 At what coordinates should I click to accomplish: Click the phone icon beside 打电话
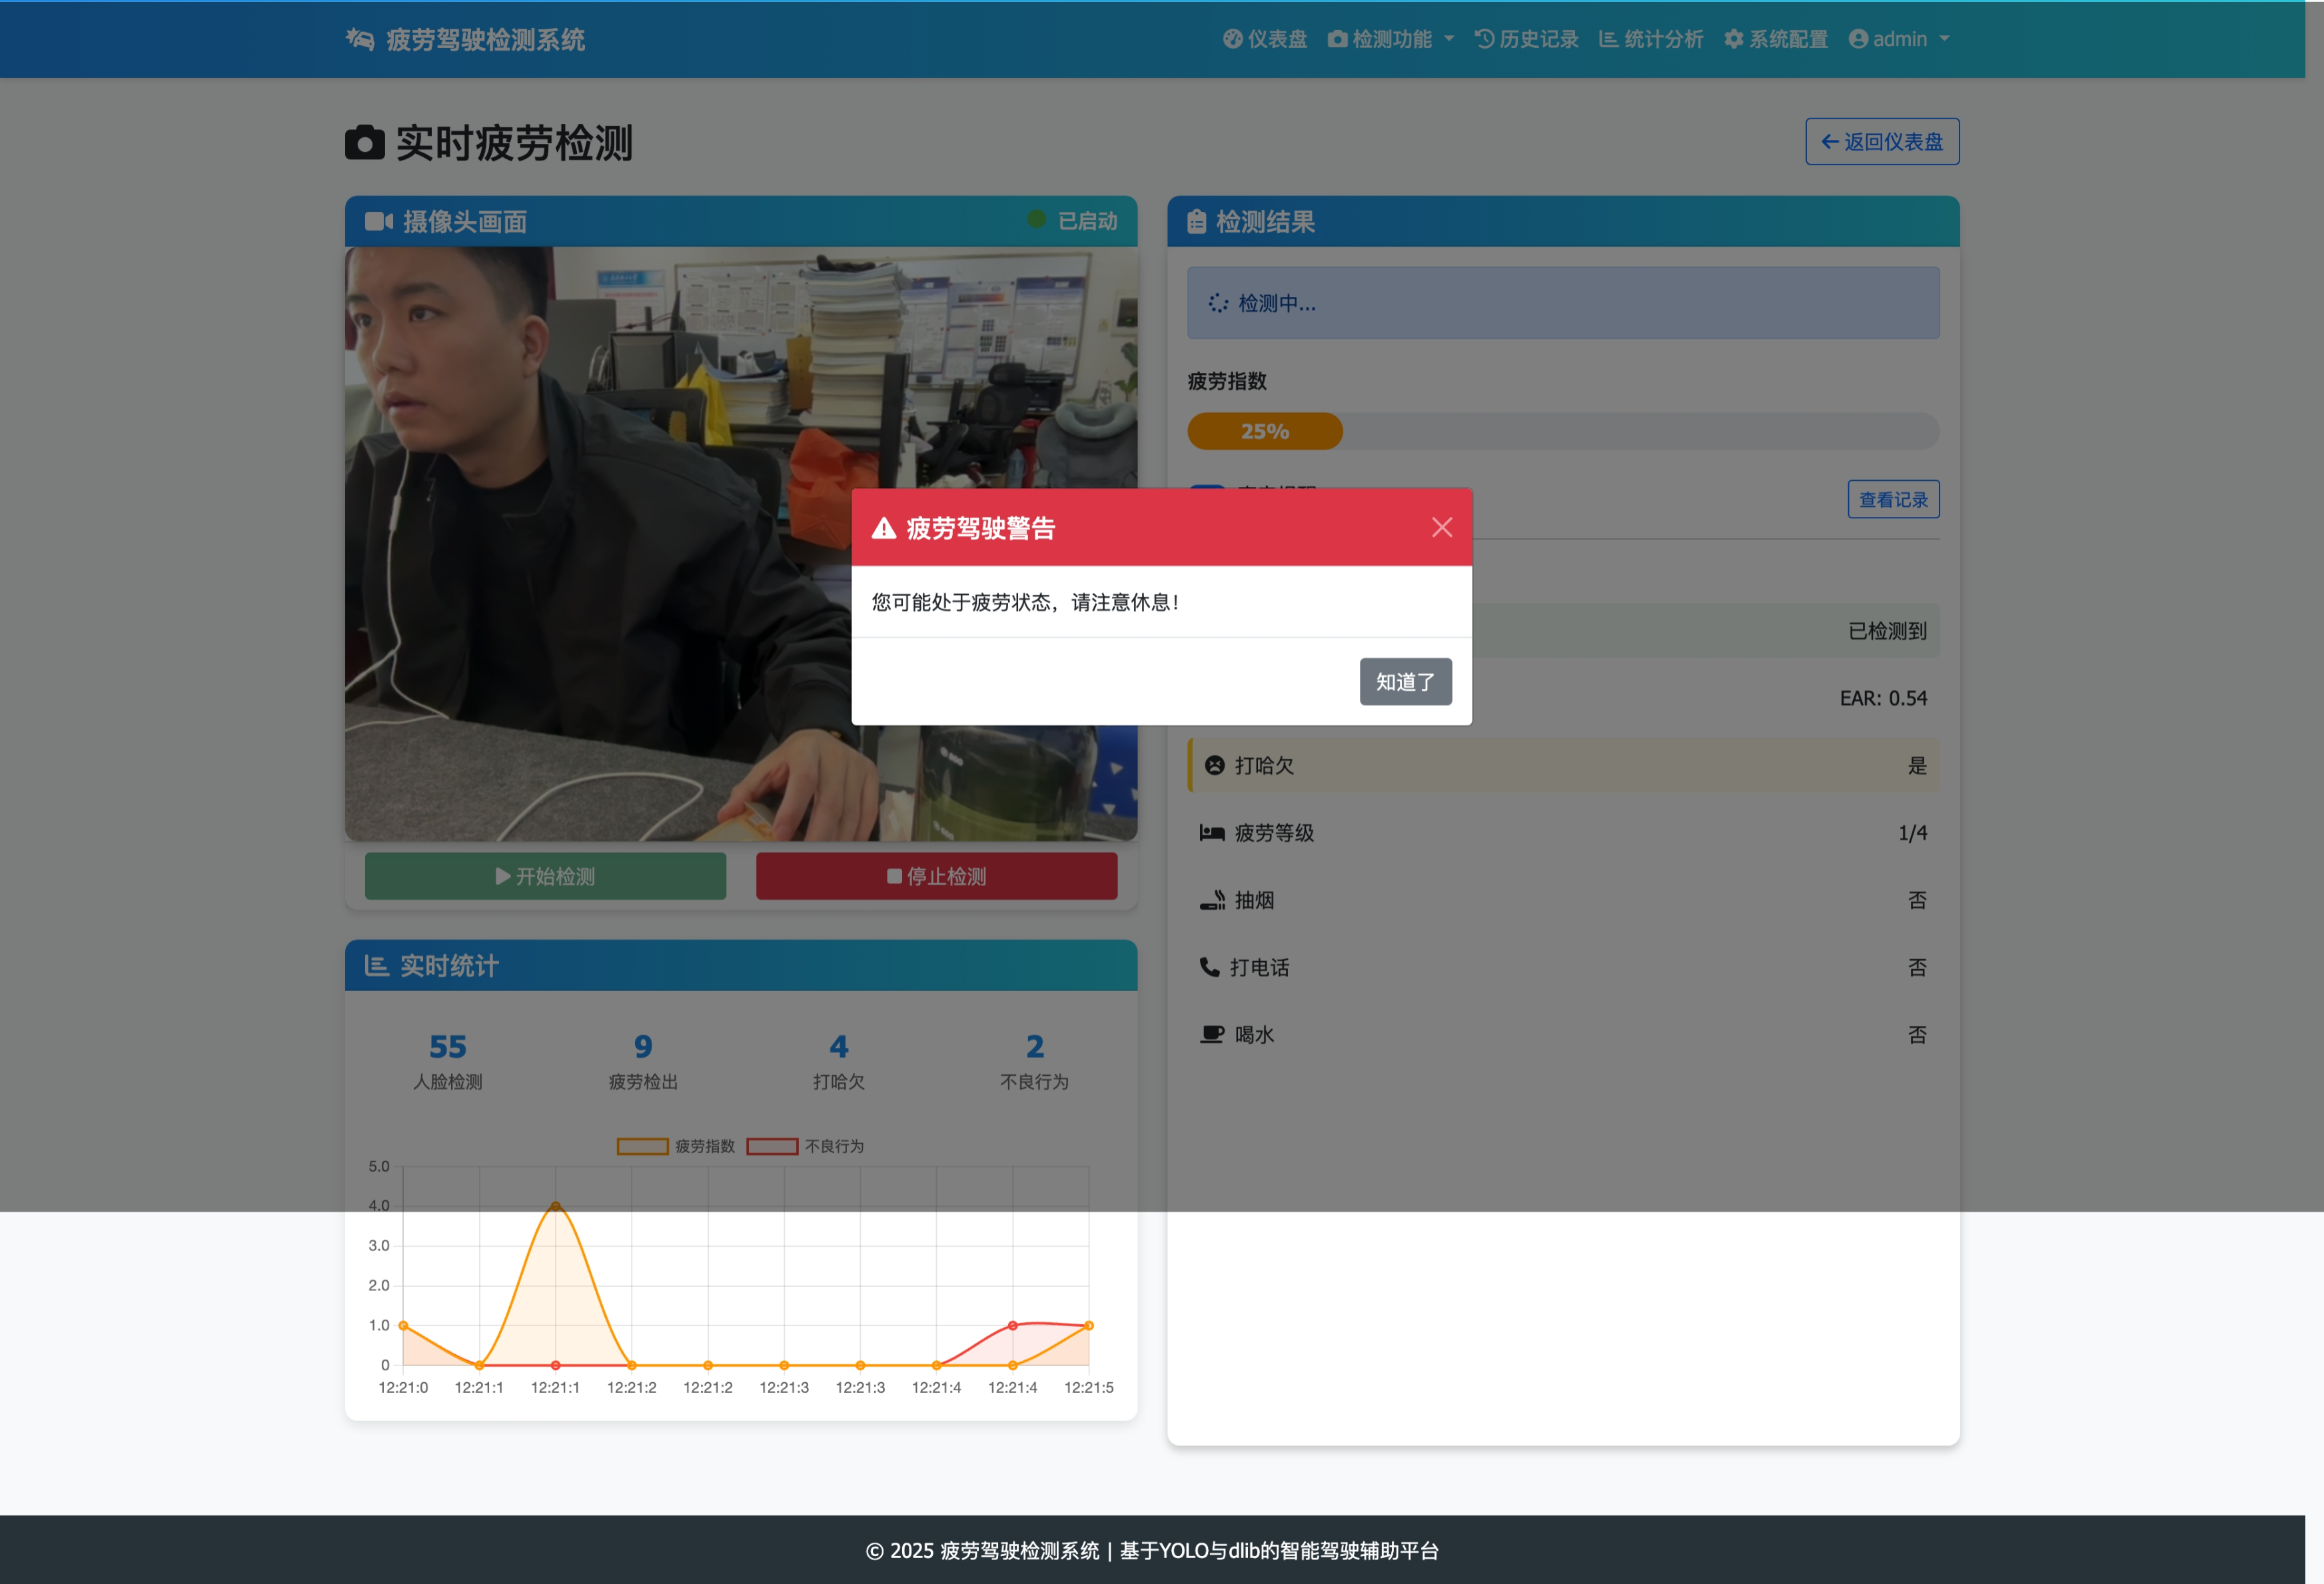tap(1209, 967)
